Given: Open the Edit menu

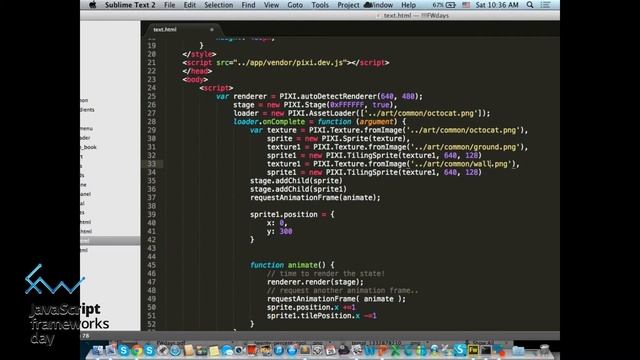Looking at the screenshot, I should 189,5.
